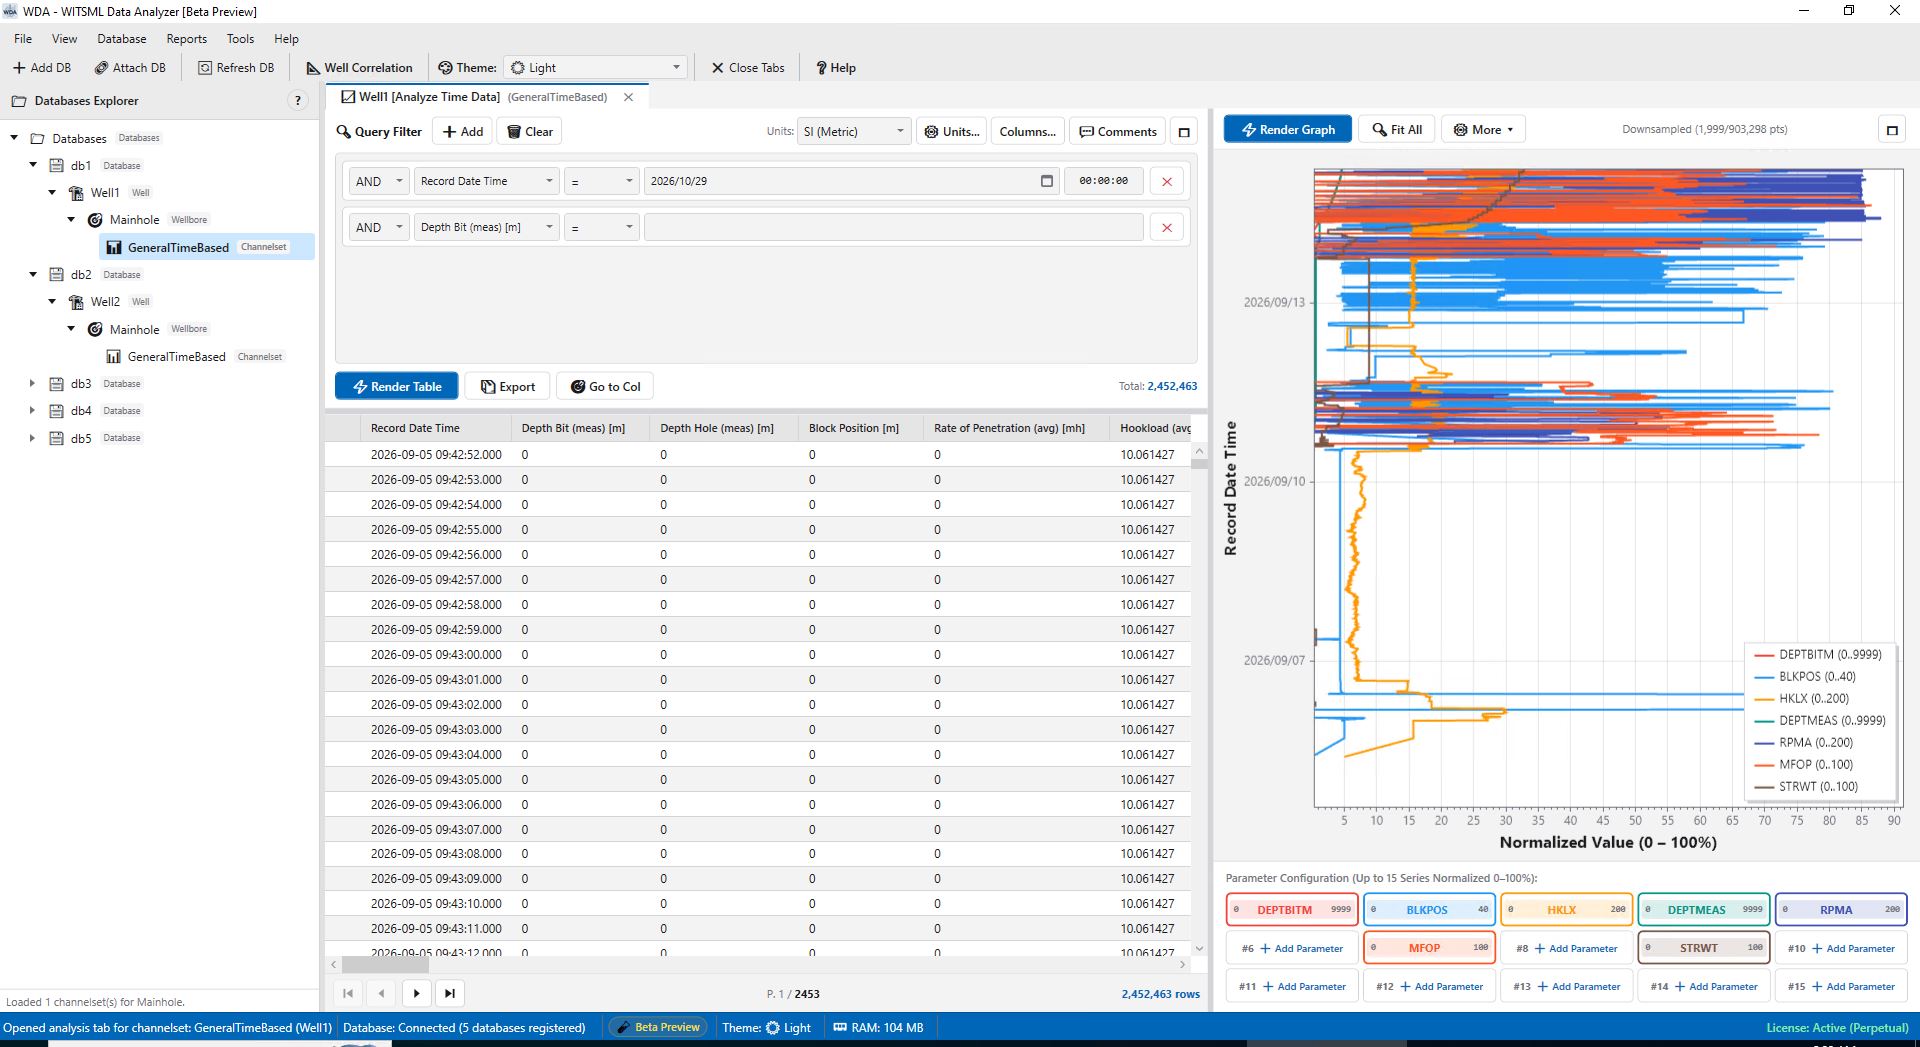This screenshot has height=1047, width=1920.
Task: Jump to the last table page
Action: pos(450,993)
